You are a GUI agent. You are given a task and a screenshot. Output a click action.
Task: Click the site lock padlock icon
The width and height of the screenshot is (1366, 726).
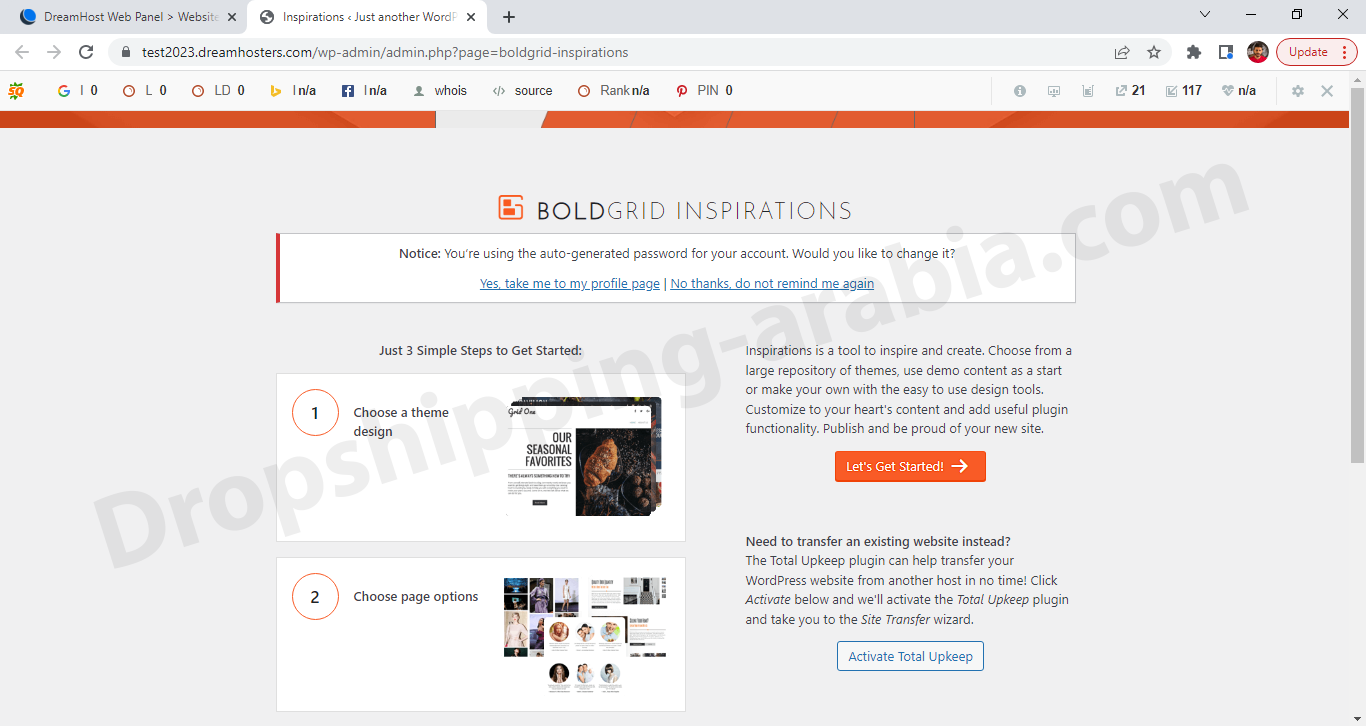[x=126, y=52]
